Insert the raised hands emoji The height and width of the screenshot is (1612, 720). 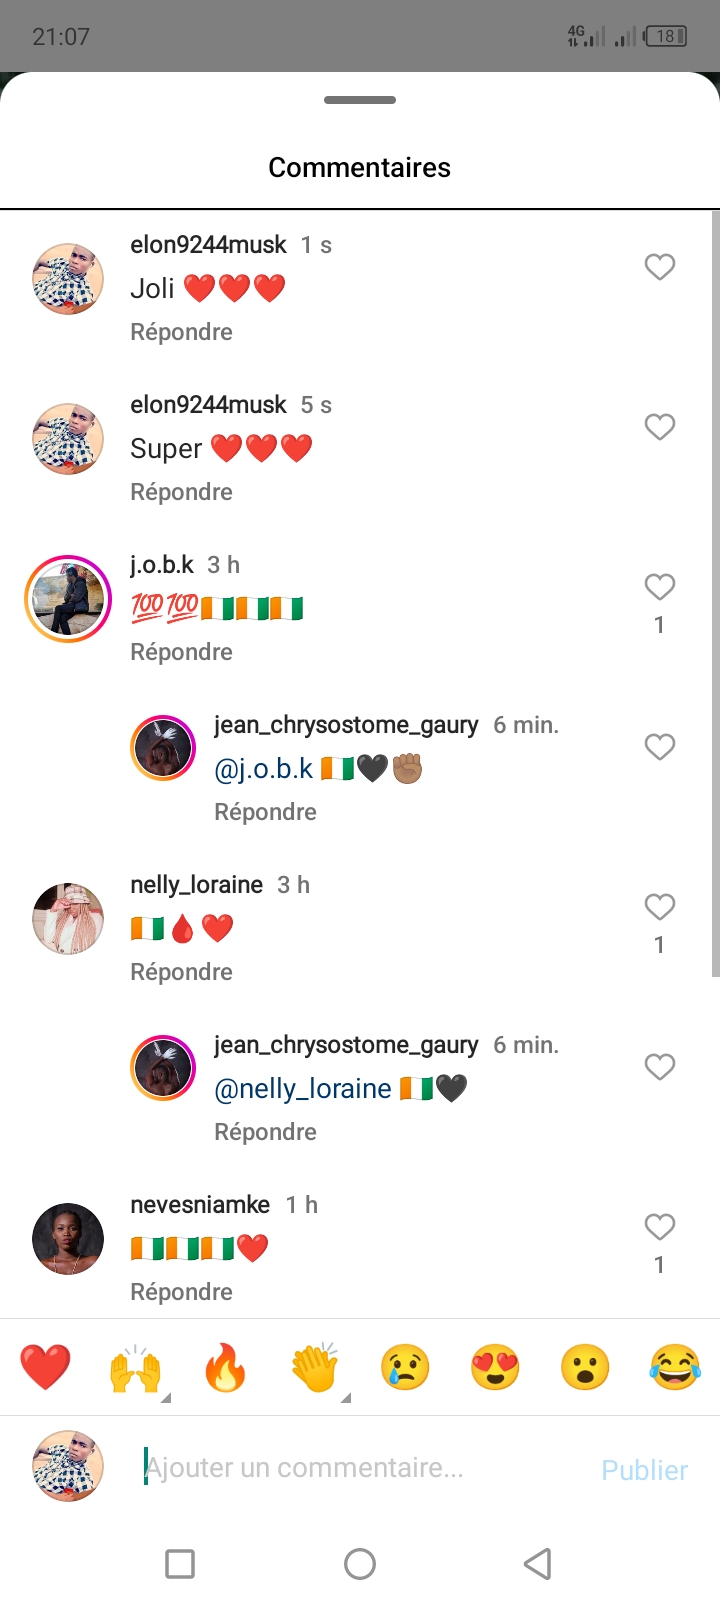pos(135,1367)
